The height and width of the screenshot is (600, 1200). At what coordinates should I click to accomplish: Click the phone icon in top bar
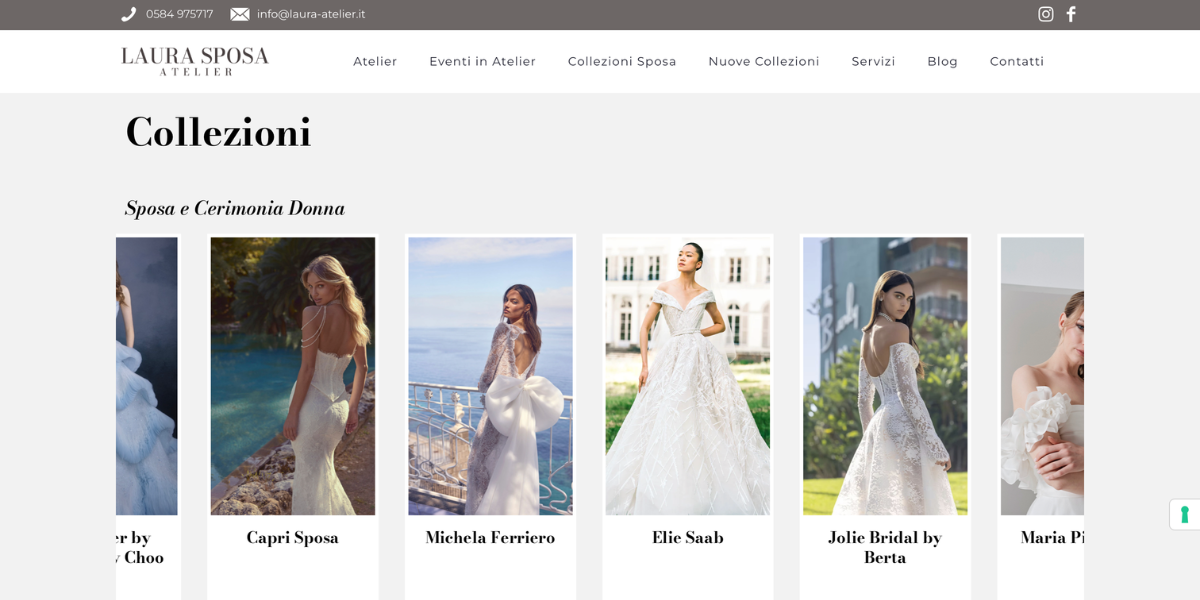[x=129, y=14]
